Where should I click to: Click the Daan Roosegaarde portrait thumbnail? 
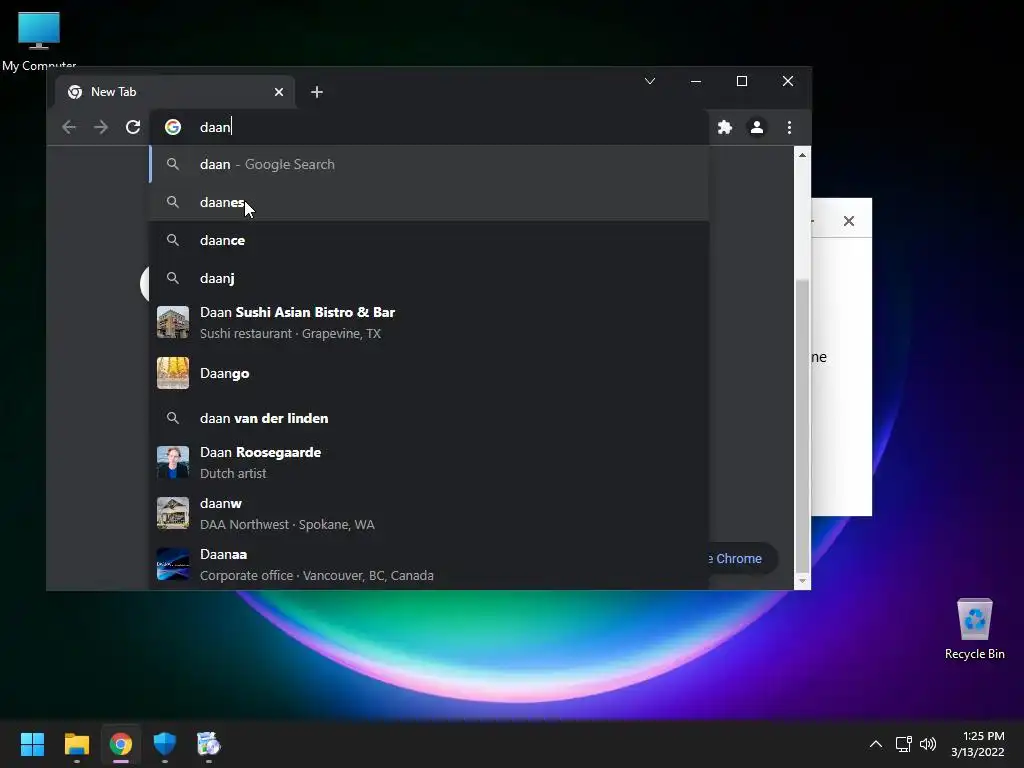pos(173,462)
